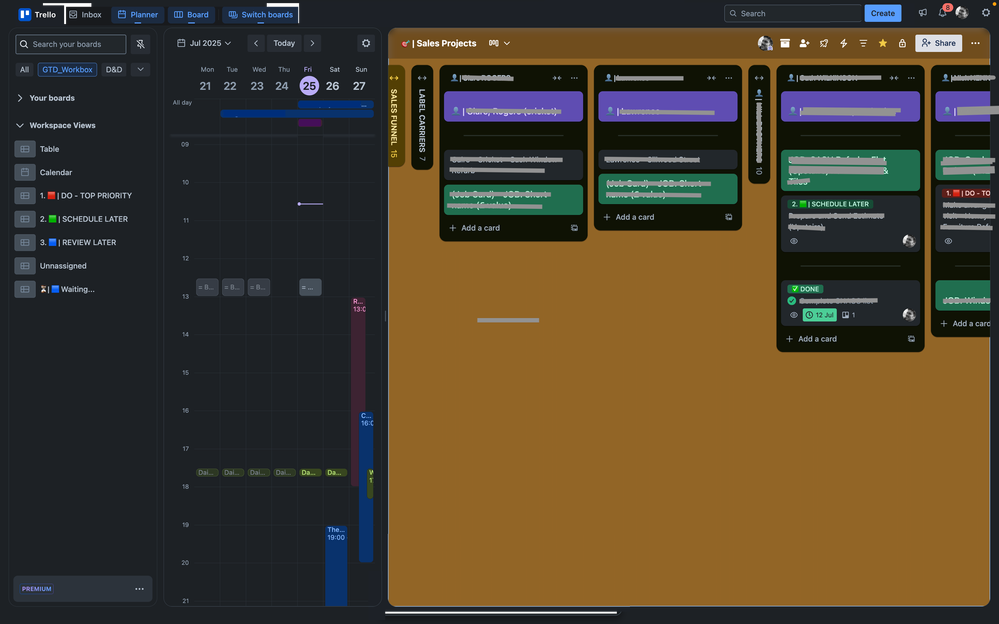Open the board filter icon
Image resolution: width=999 pixels, height=624 pixels.
point(862,43)
